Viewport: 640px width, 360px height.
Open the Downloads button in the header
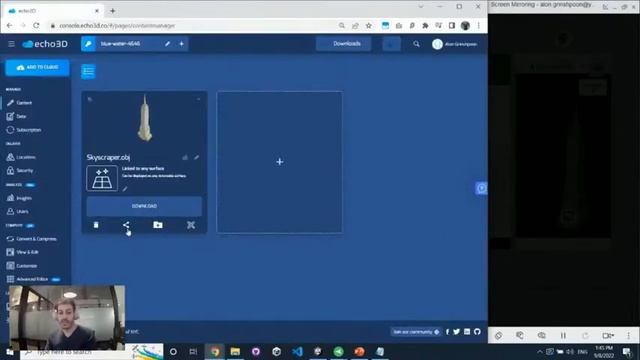click(344, 44)
